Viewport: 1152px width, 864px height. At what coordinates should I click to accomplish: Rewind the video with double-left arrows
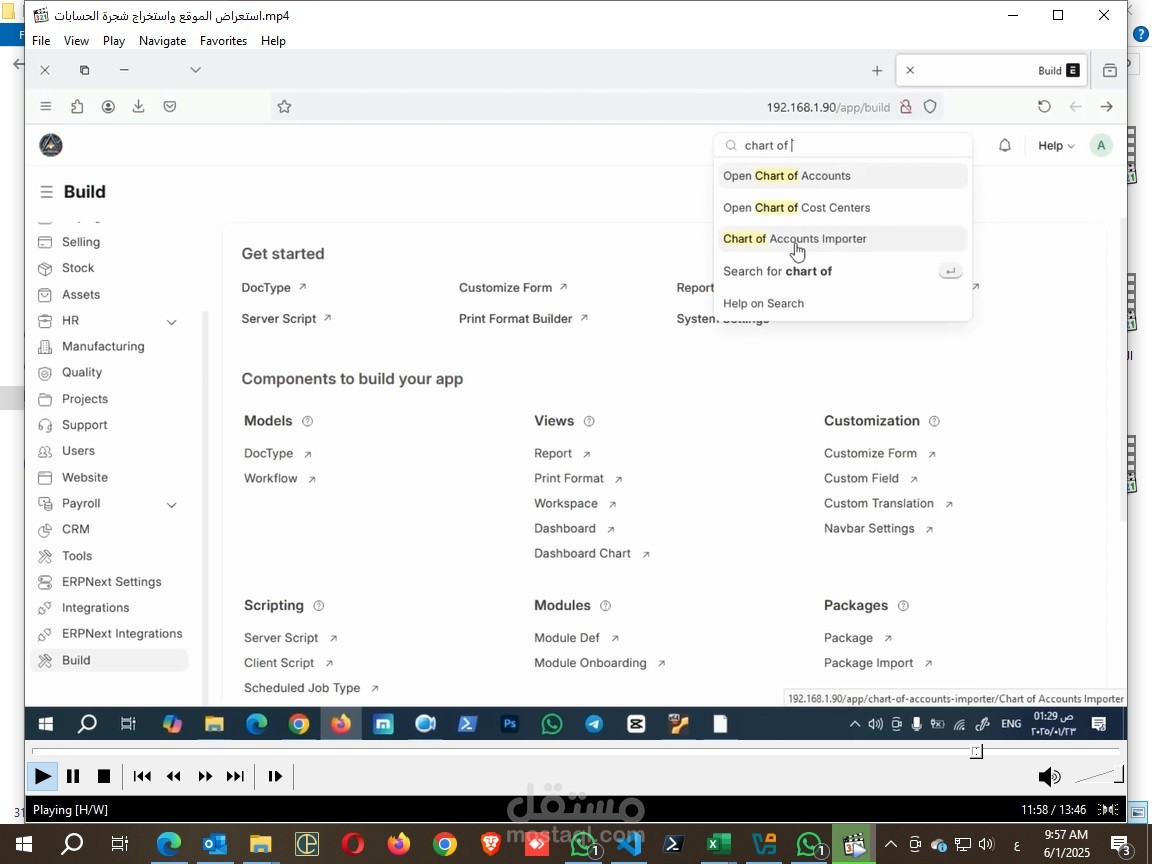point(173,776)
